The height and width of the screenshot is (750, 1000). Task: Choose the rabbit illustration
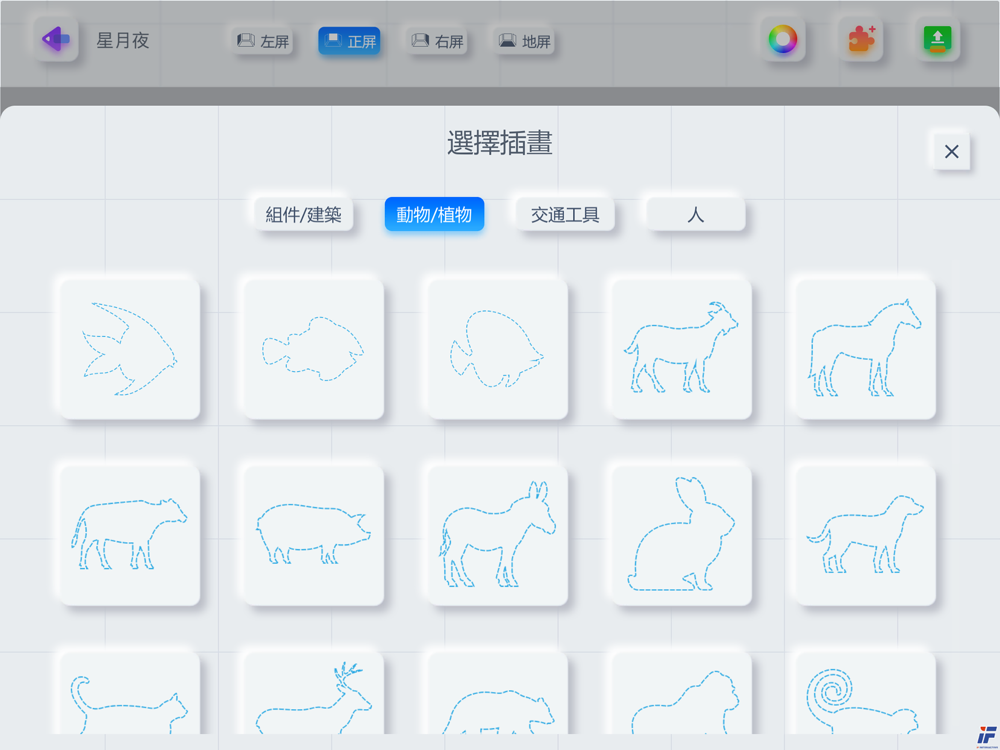(682, 535)
